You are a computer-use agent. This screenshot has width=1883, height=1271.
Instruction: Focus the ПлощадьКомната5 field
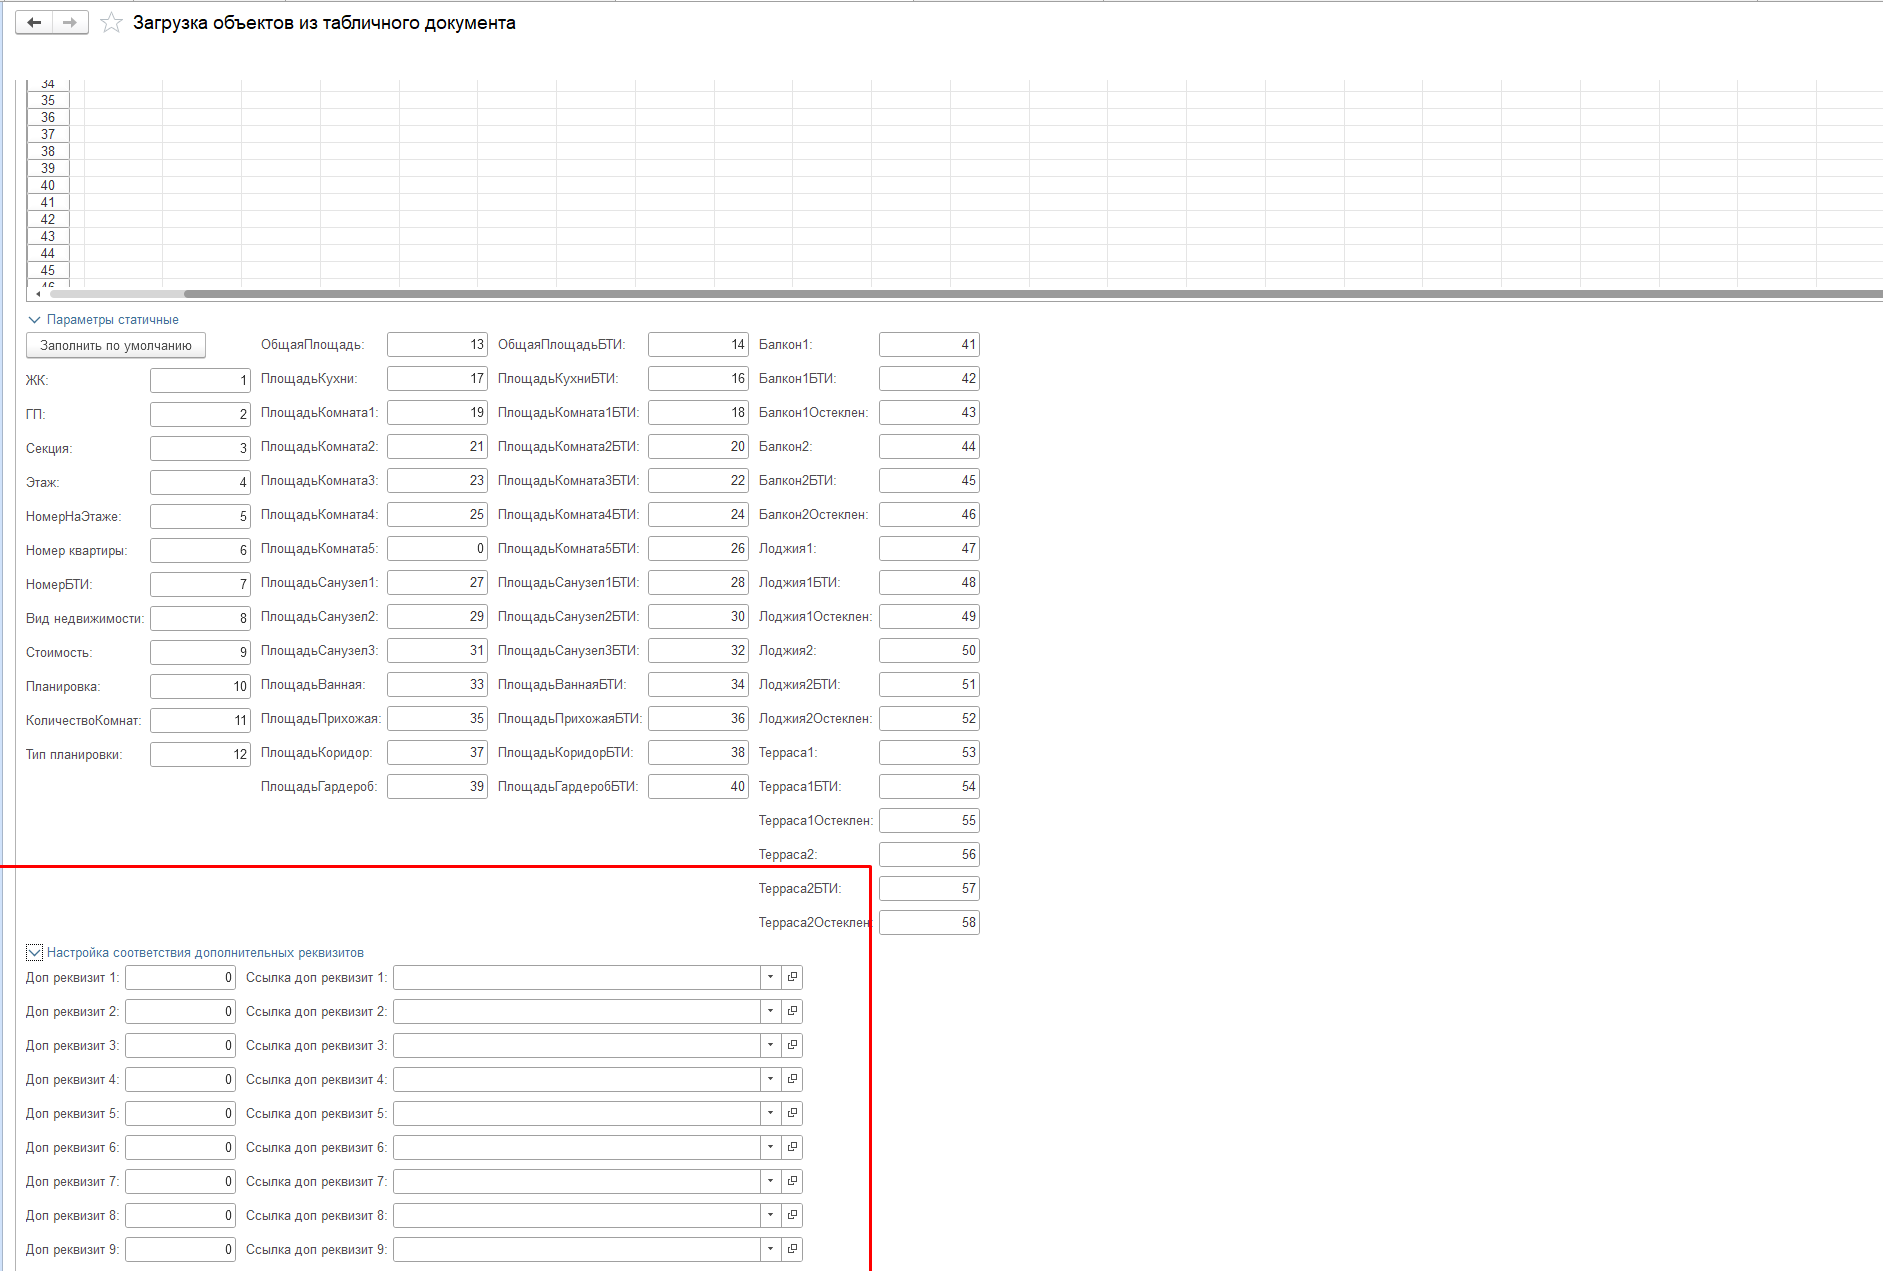[x=437, y=548]
